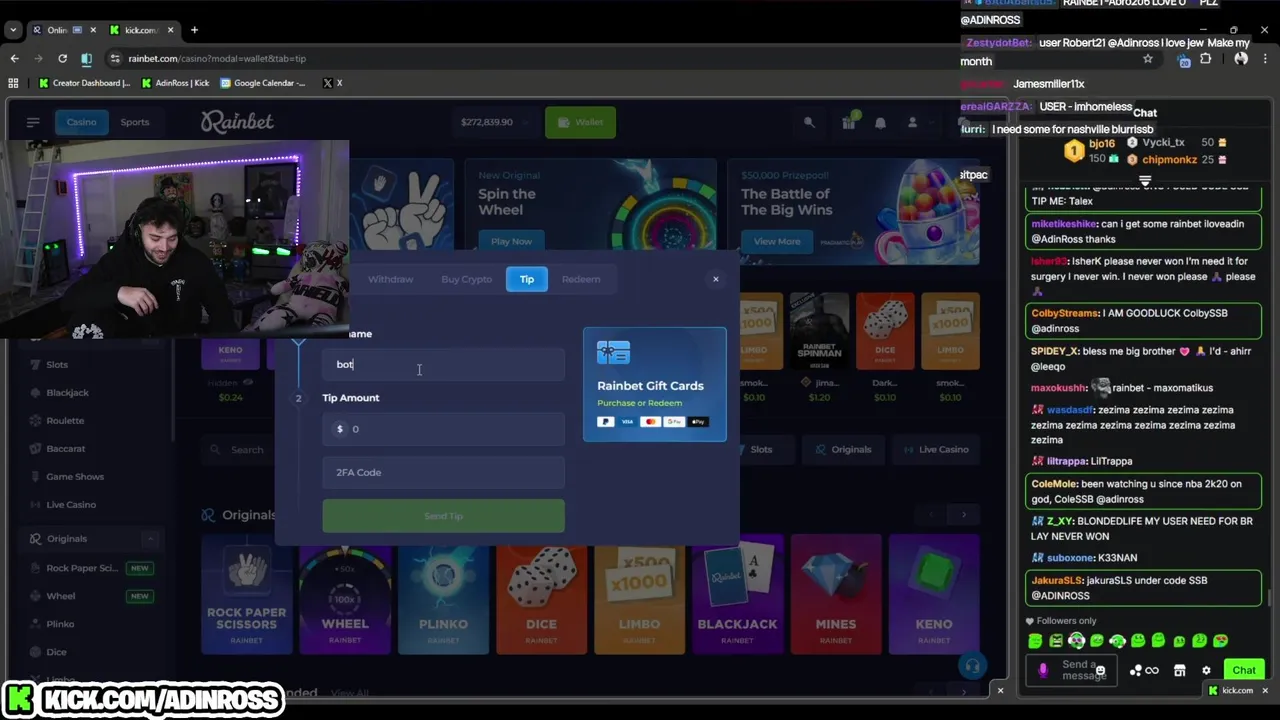Open Roulette in the sidebar
The height and width of the screenshot is (720, 1280).
tap(65, 421)
